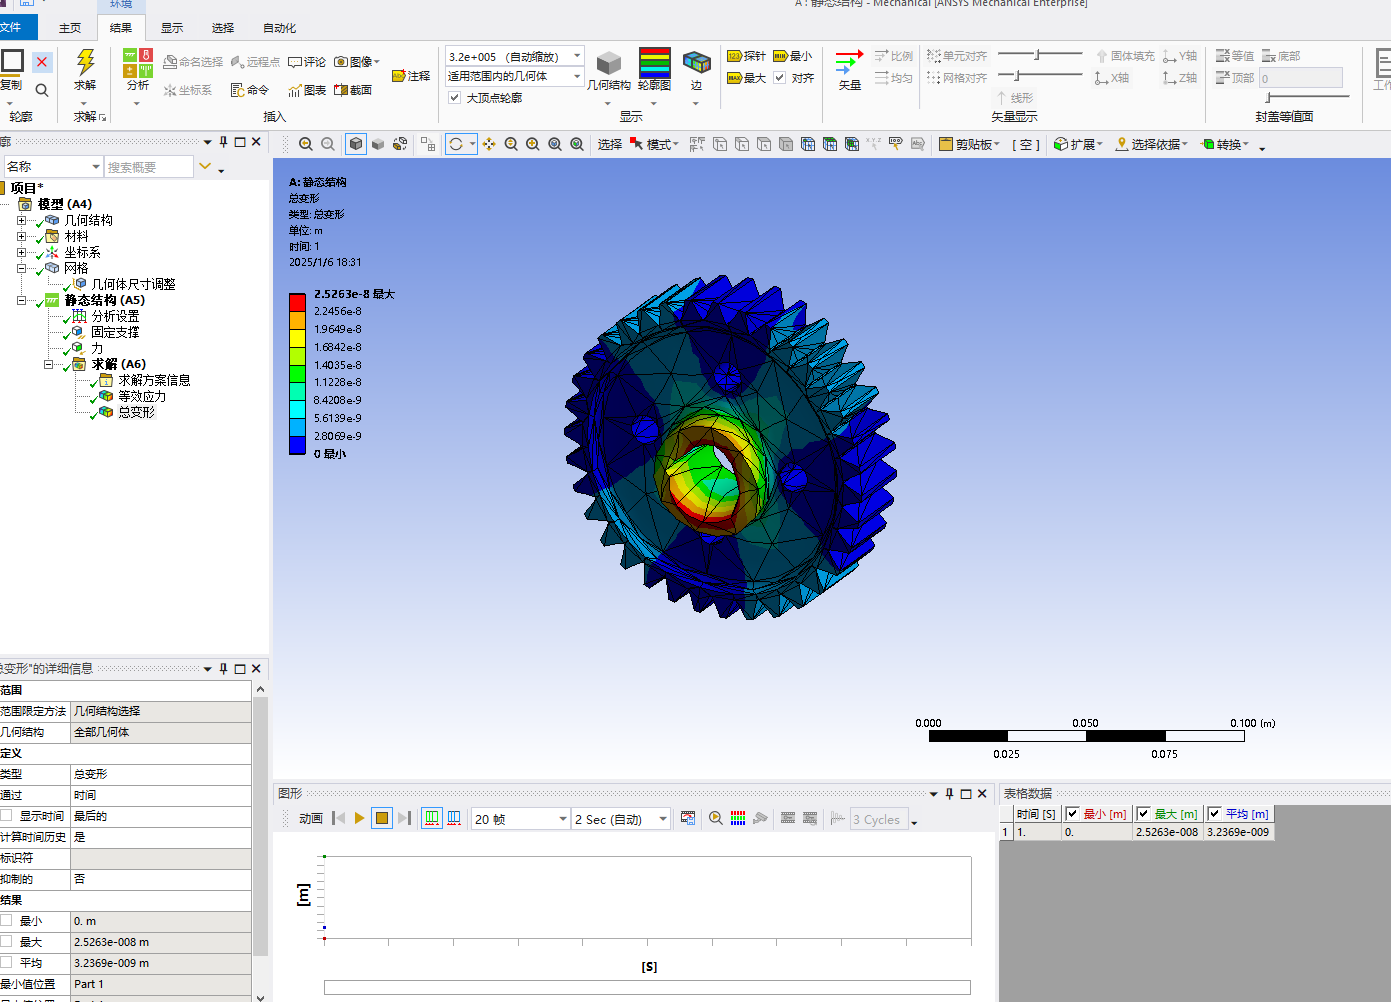
Task: Select 等效应力 in the tree
Action: [142, 396]
